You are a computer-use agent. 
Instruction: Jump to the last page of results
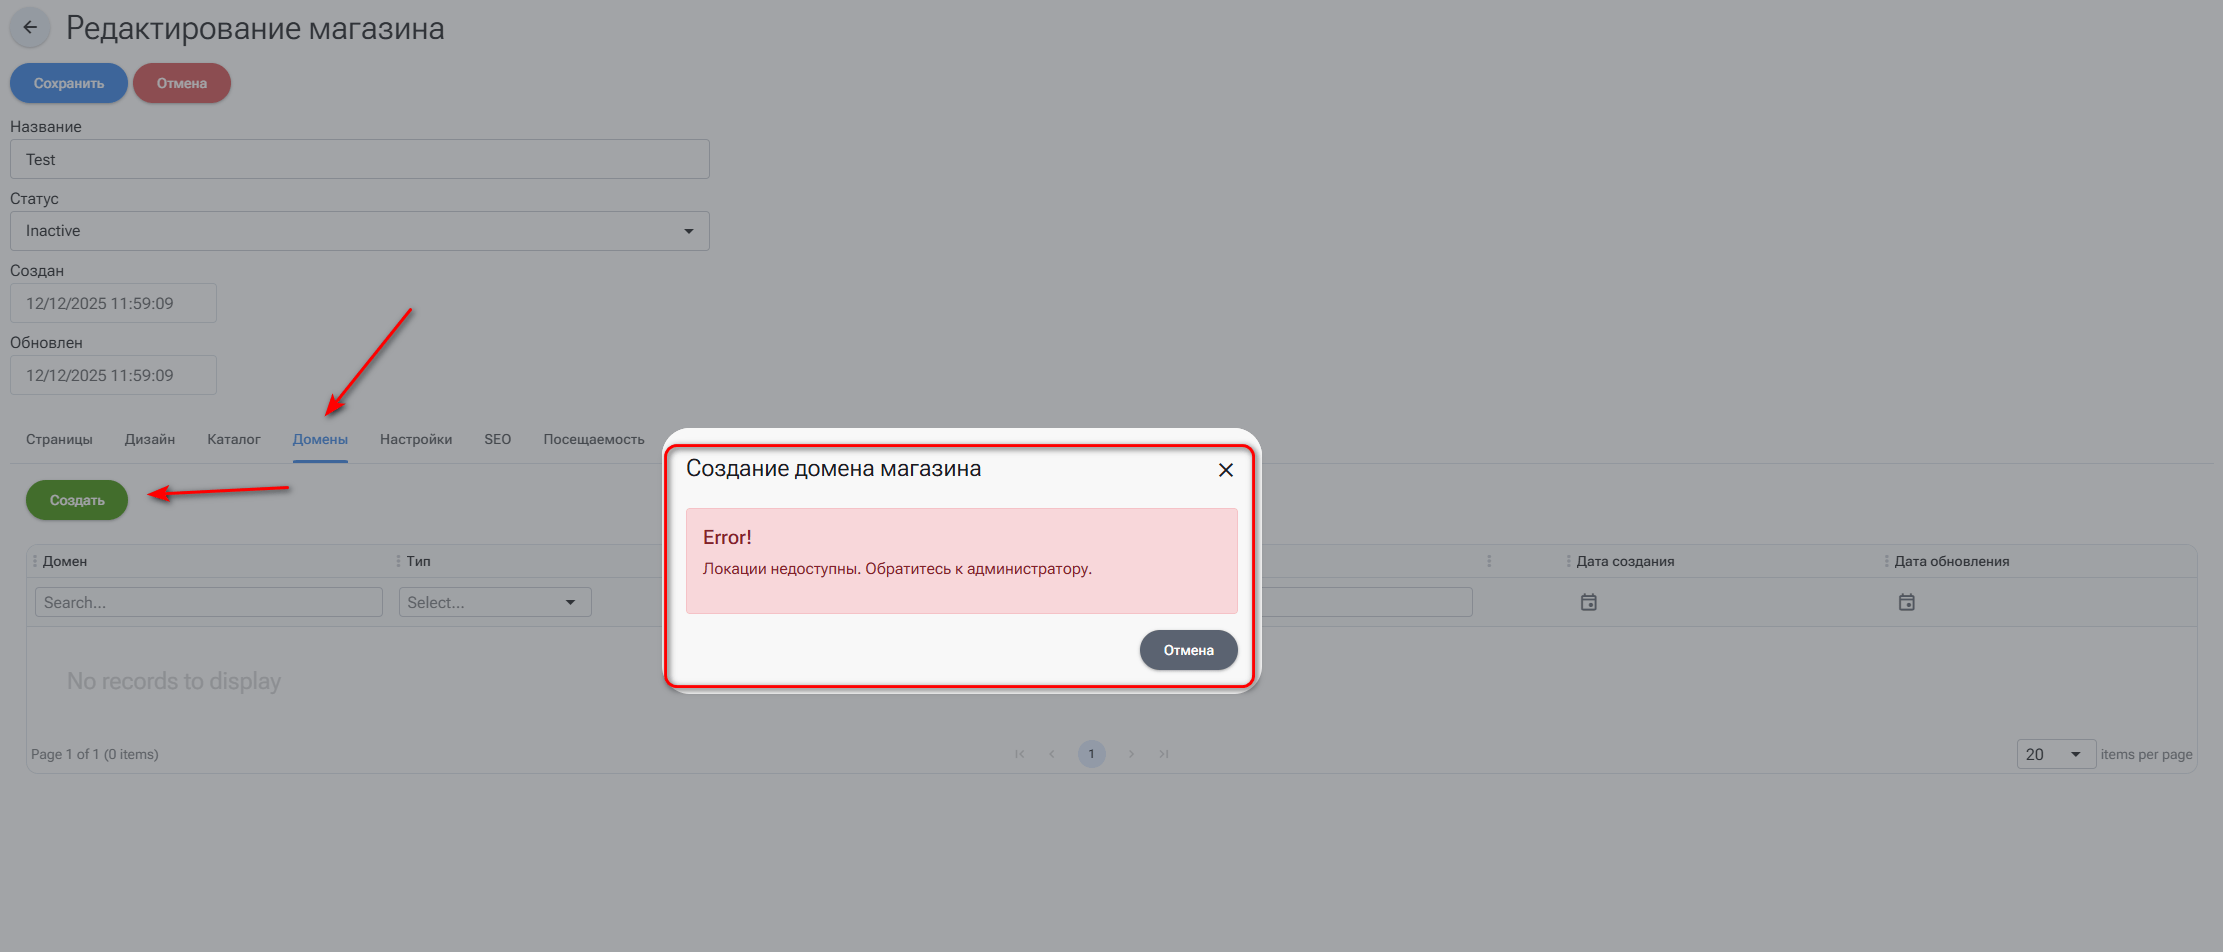1164,754
